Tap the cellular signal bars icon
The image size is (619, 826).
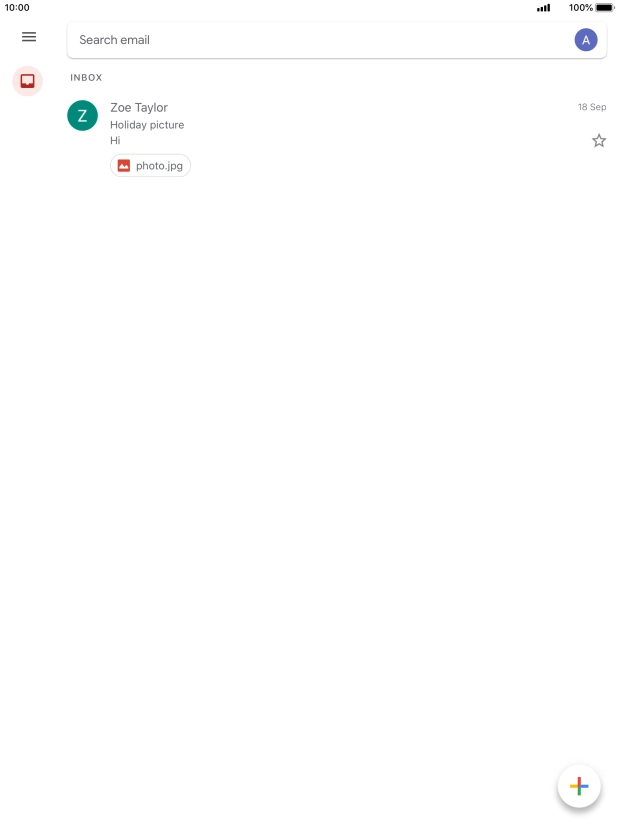coord(543,8)
